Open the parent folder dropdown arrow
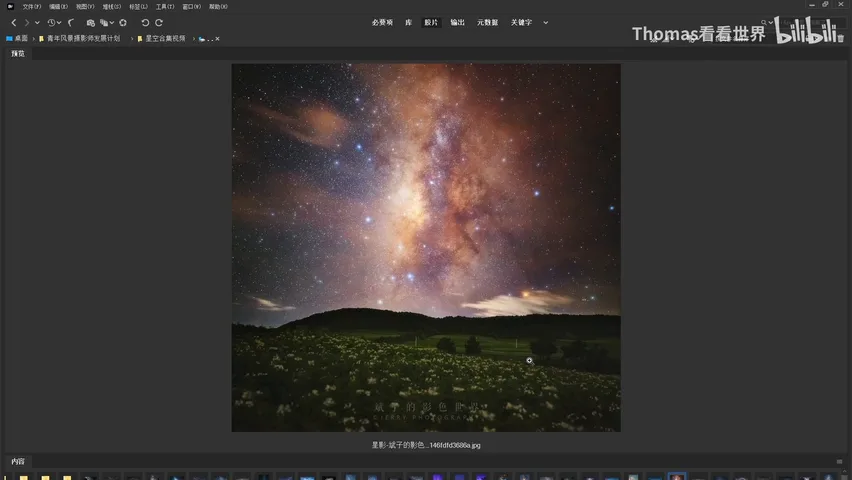The image size is (852, 480). tap(37, 23)
